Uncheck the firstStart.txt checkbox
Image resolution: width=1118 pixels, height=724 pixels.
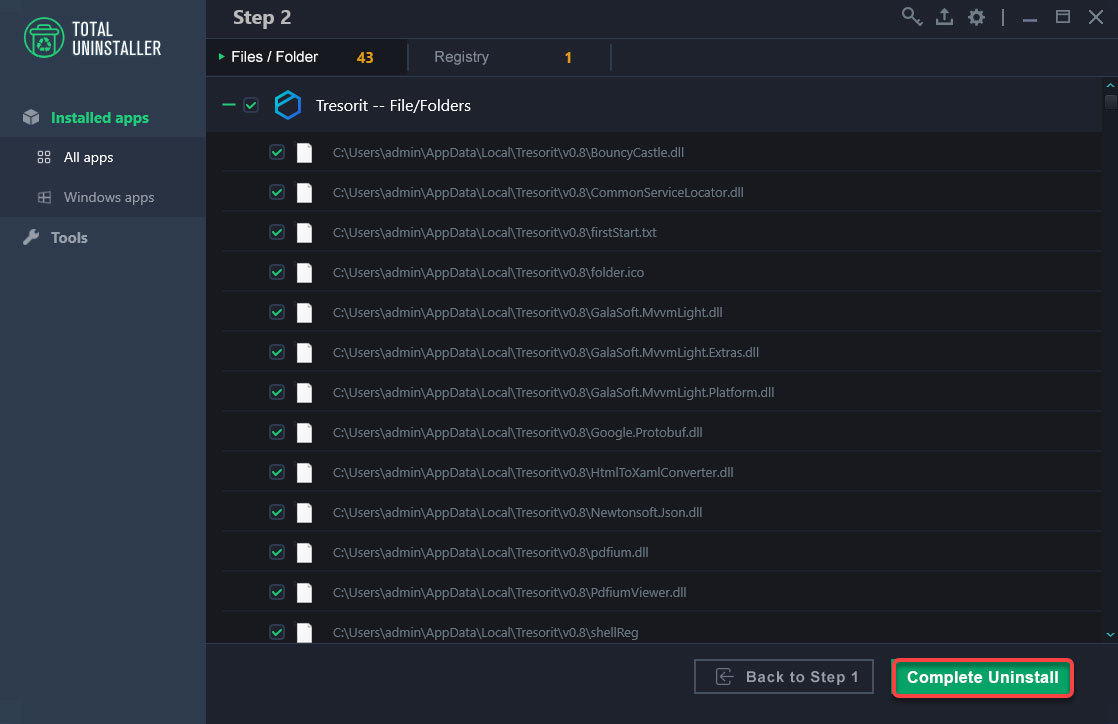click(x=277, y=232)
